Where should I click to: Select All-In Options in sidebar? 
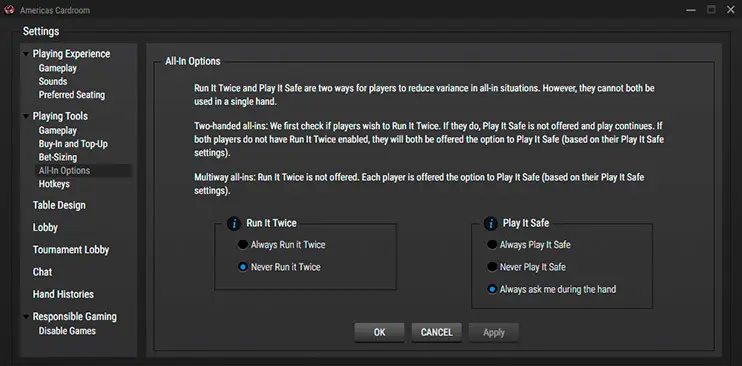click(83, 170)
